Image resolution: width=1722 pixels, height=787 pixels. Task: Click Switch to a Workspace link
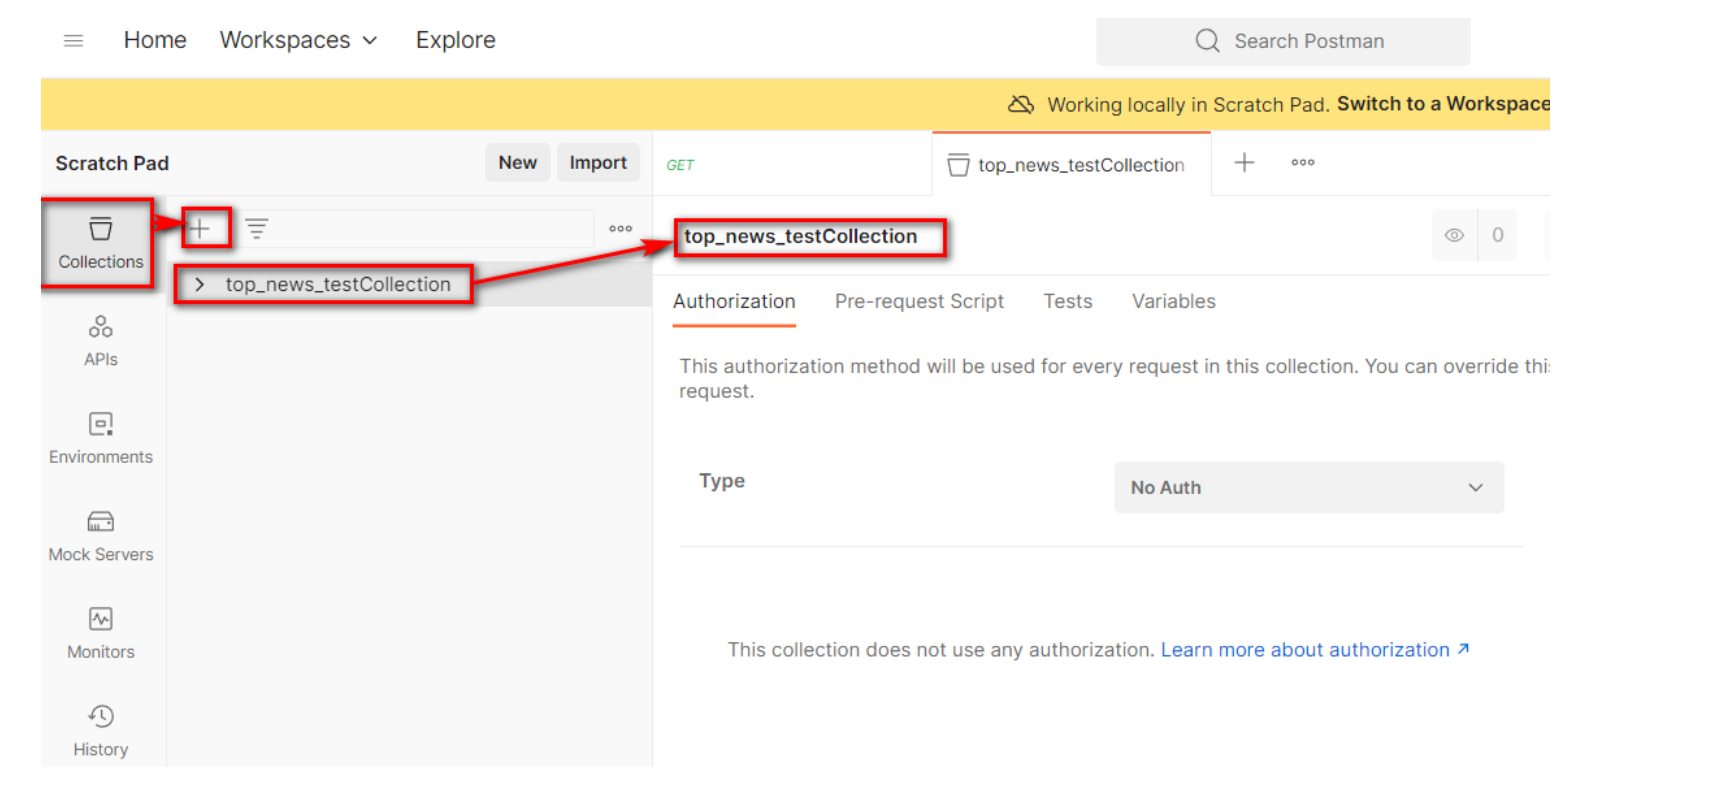1443,104
